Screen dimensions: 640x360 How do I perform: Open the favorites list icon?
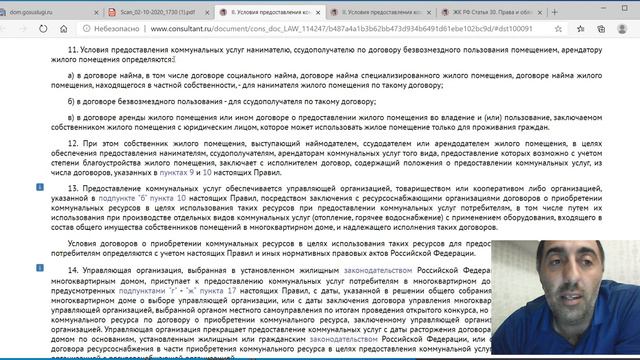coord(580,29)
